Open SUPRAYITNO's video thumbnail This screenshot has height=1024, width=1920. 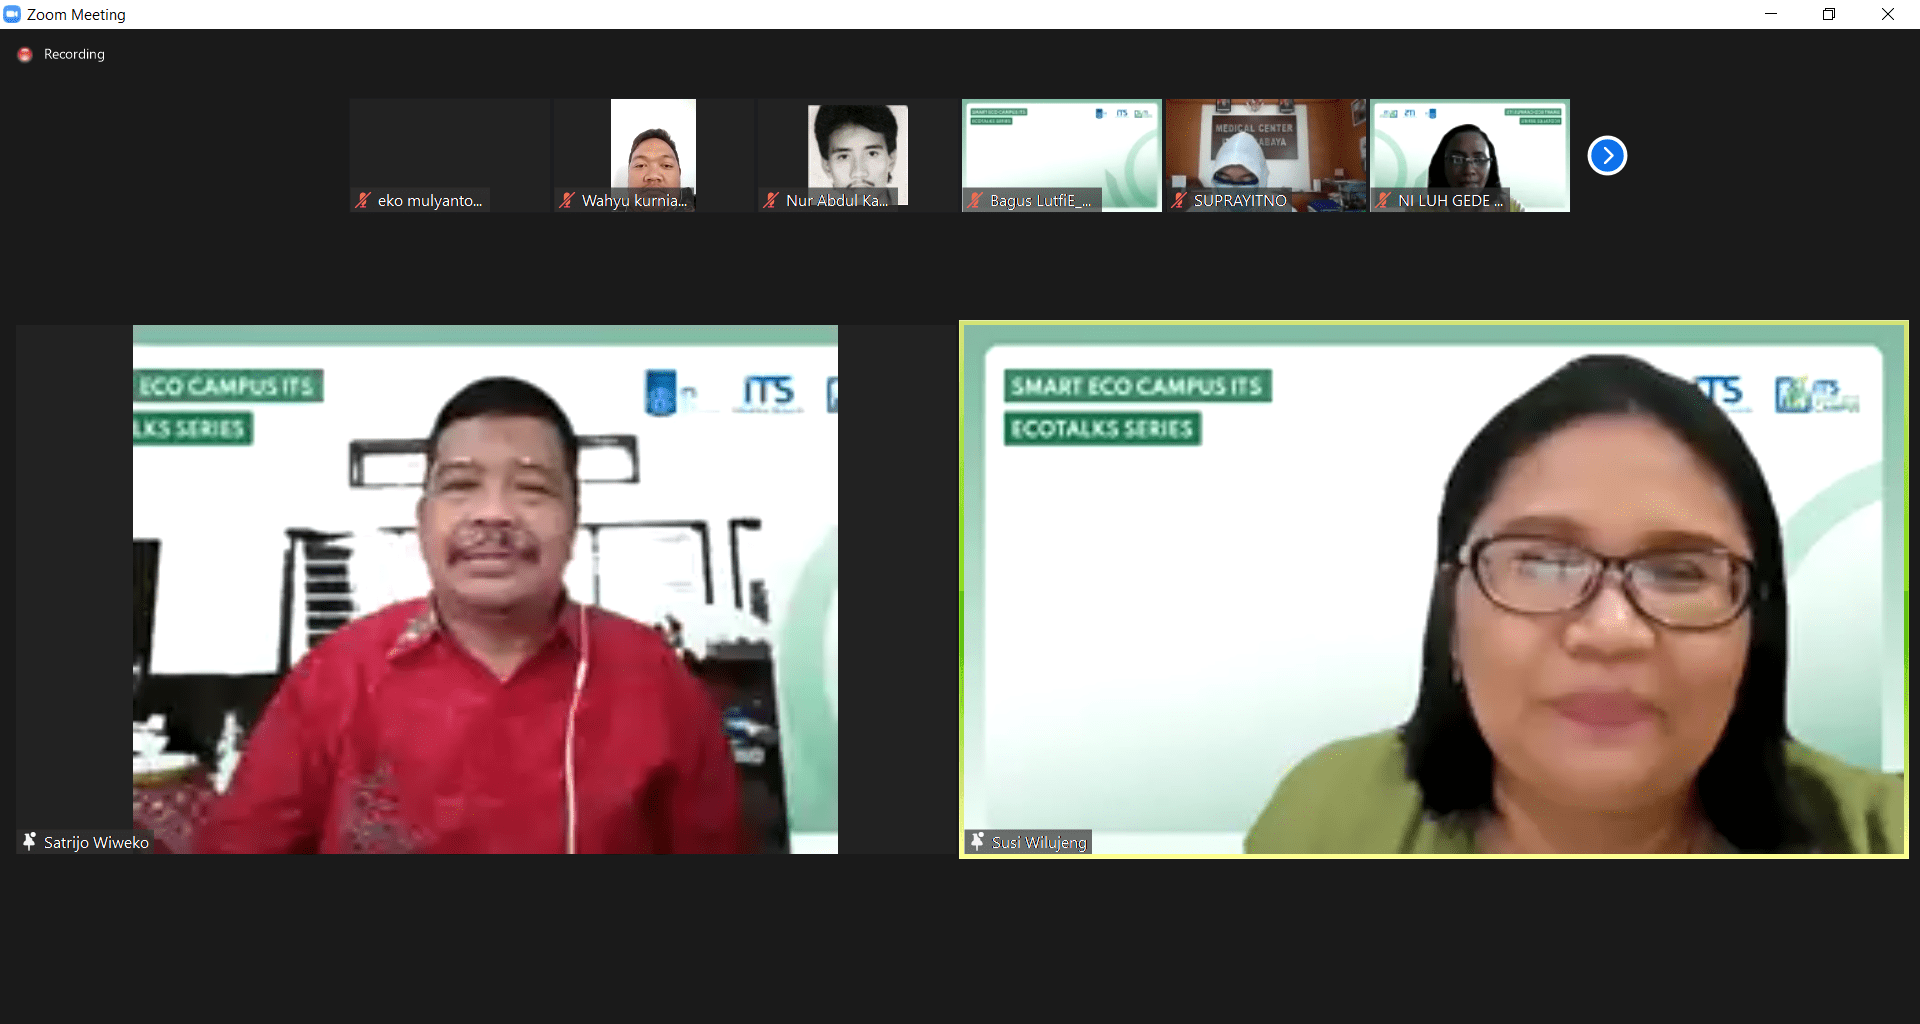click(x=1265, y=150)
